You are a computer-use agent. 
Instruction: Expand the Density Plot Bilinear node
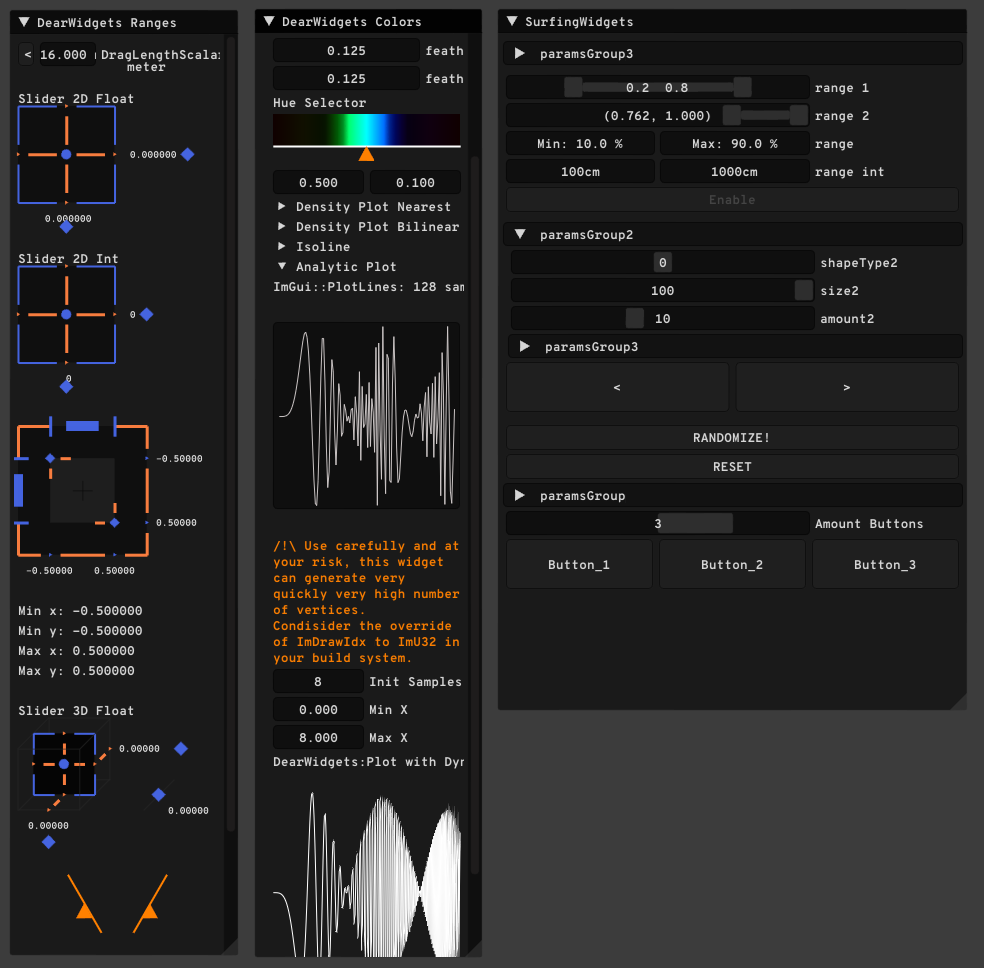point(282,226)
